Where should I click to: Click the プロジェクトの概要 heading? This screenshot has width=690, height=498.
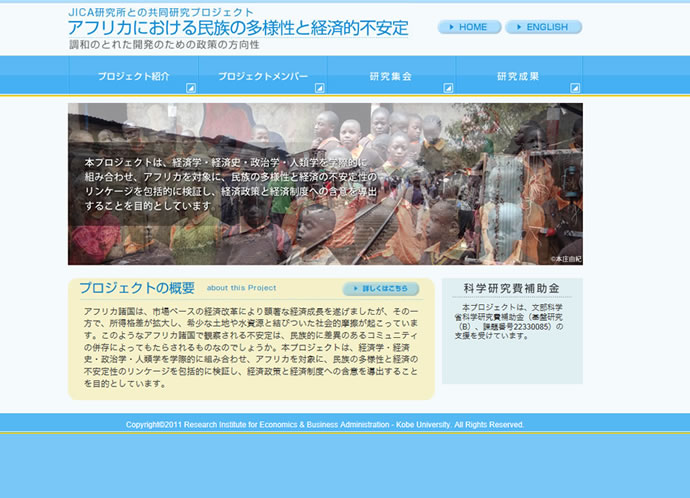click(x=137, y=288)
